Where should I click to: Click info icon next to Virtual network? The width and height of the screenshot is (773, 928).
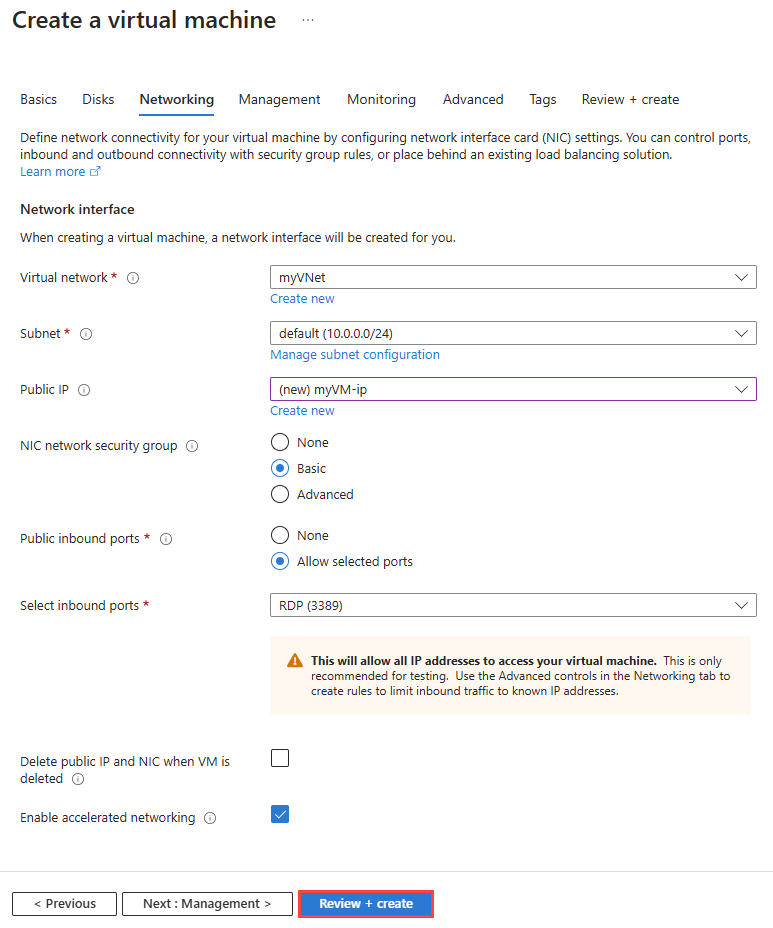[133, 278]
